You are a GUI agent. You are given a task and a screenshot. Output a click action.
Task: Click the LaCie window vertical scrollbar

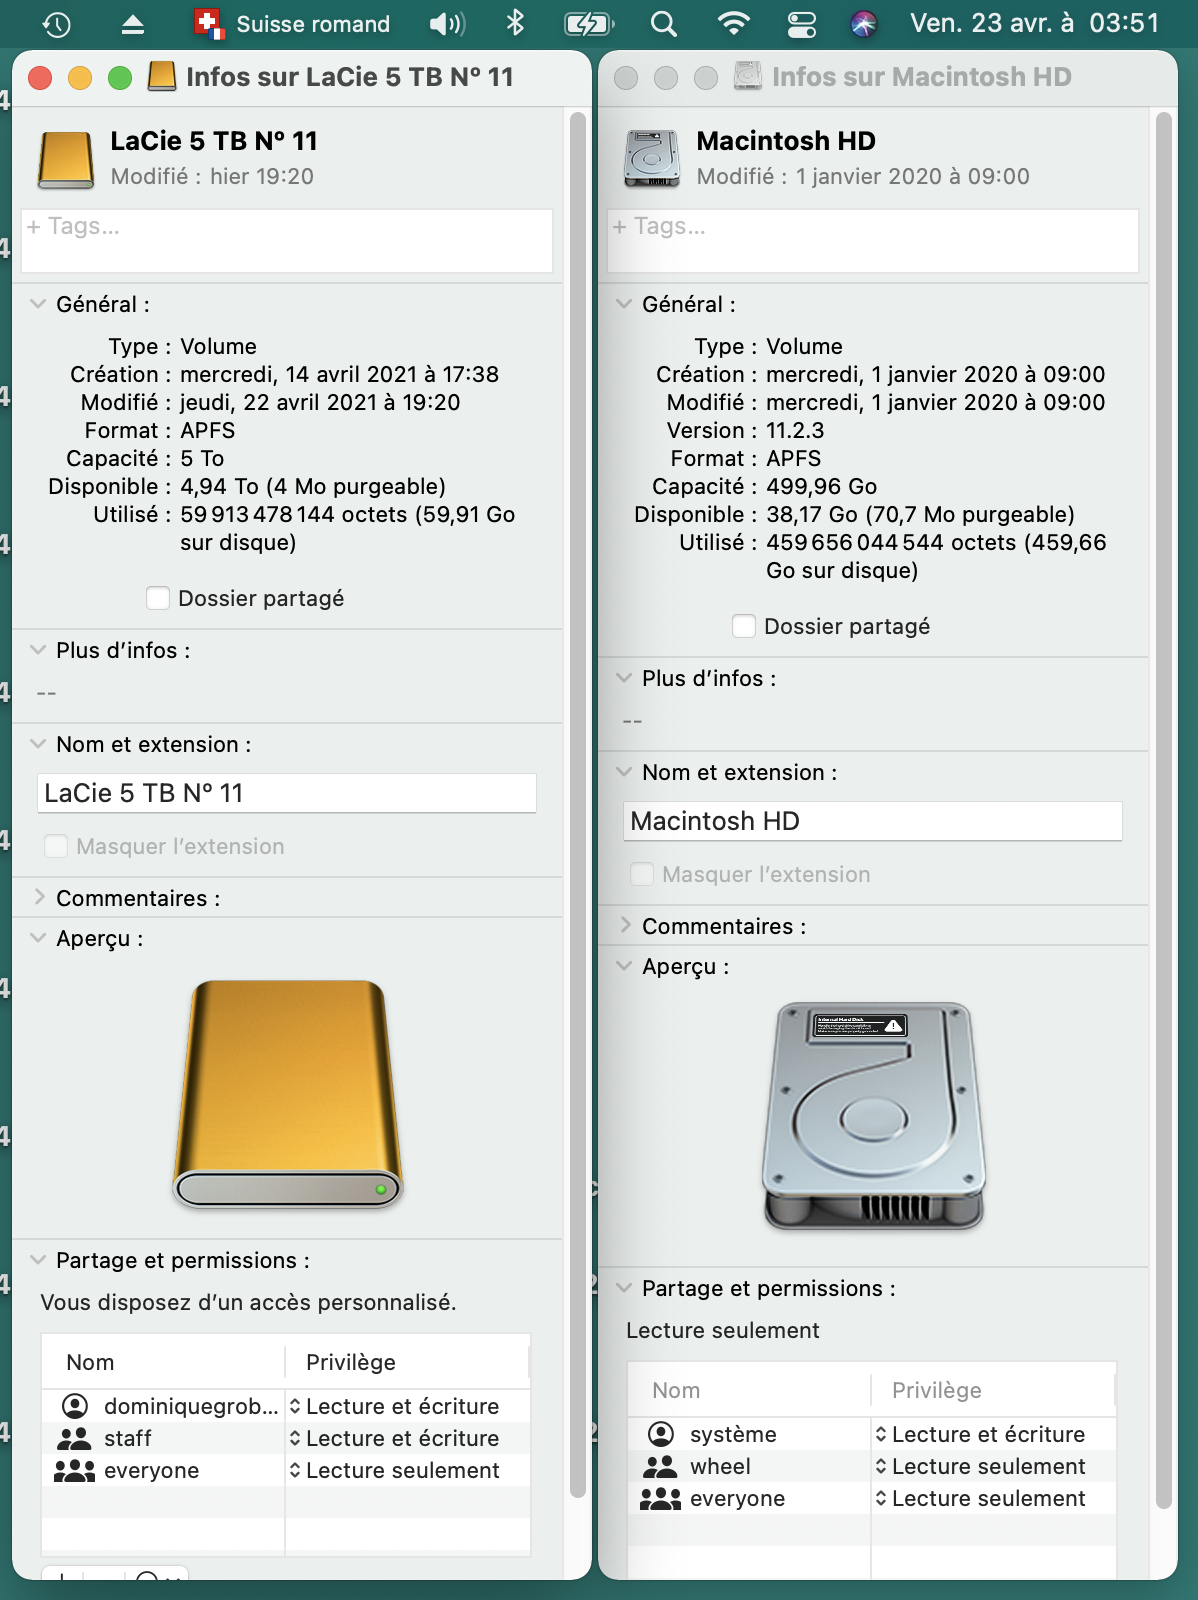tap(577, 805)
